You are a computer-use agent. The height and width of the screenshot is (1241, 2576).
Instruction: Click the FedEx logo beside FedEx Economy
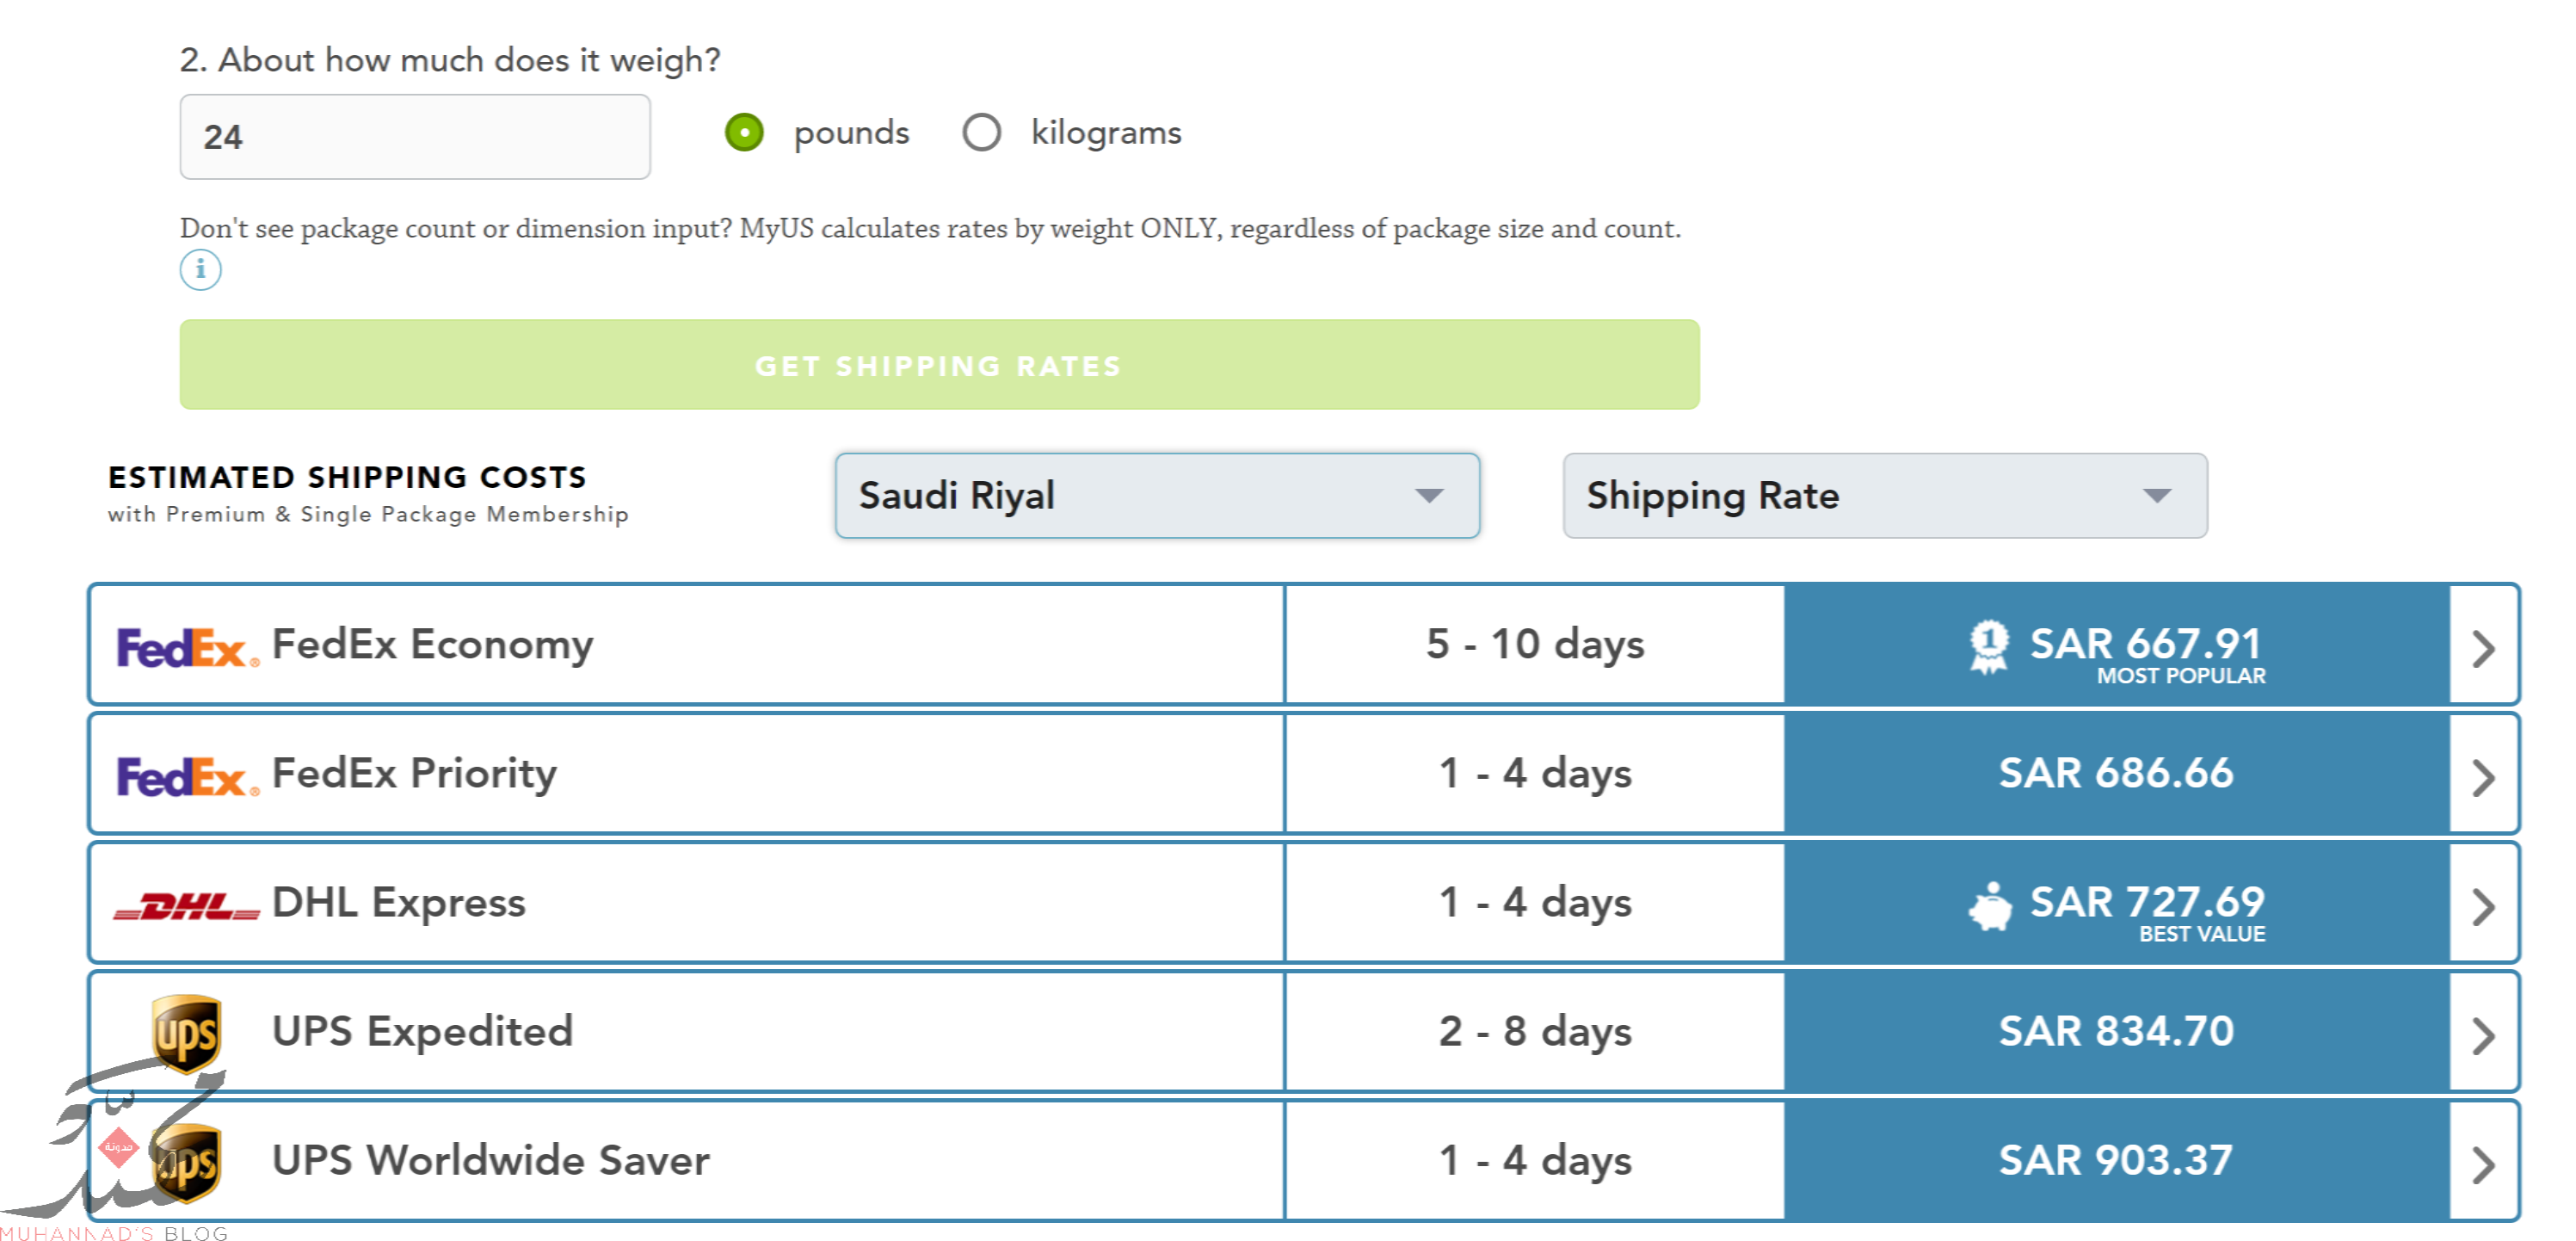click(x=187, y=648)
